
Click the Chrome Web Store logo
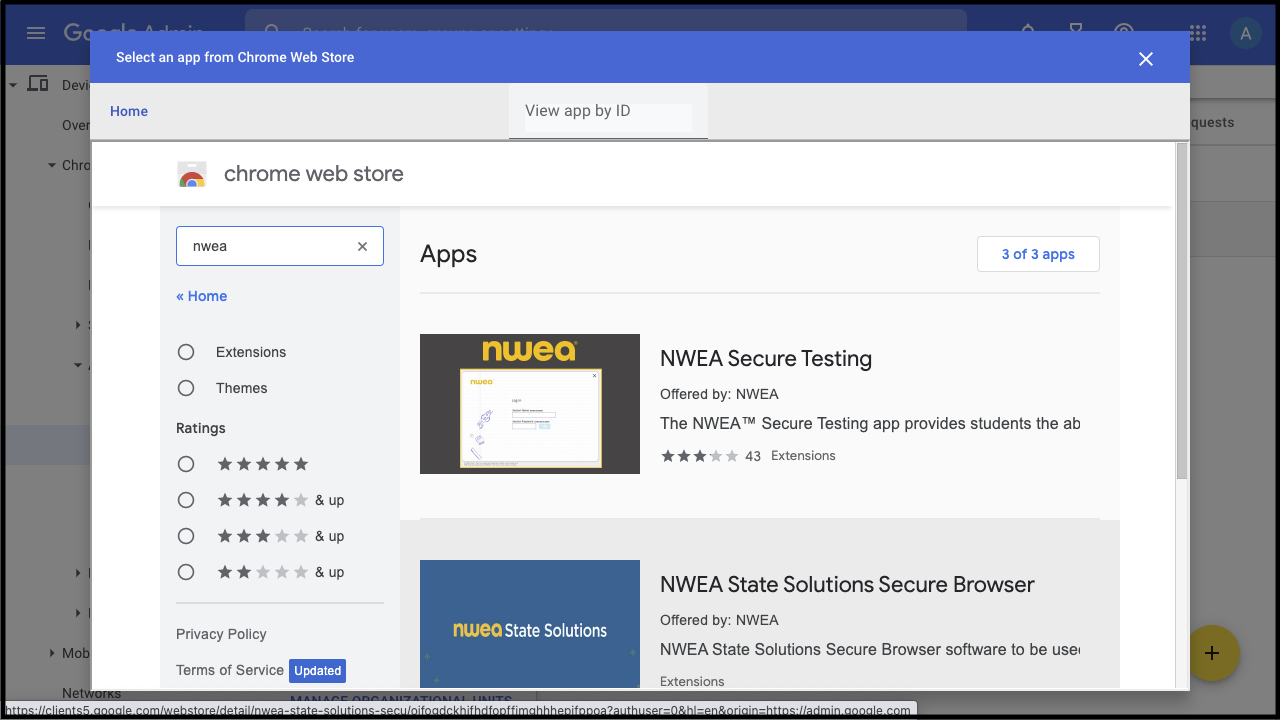click(x=192, y=174)
